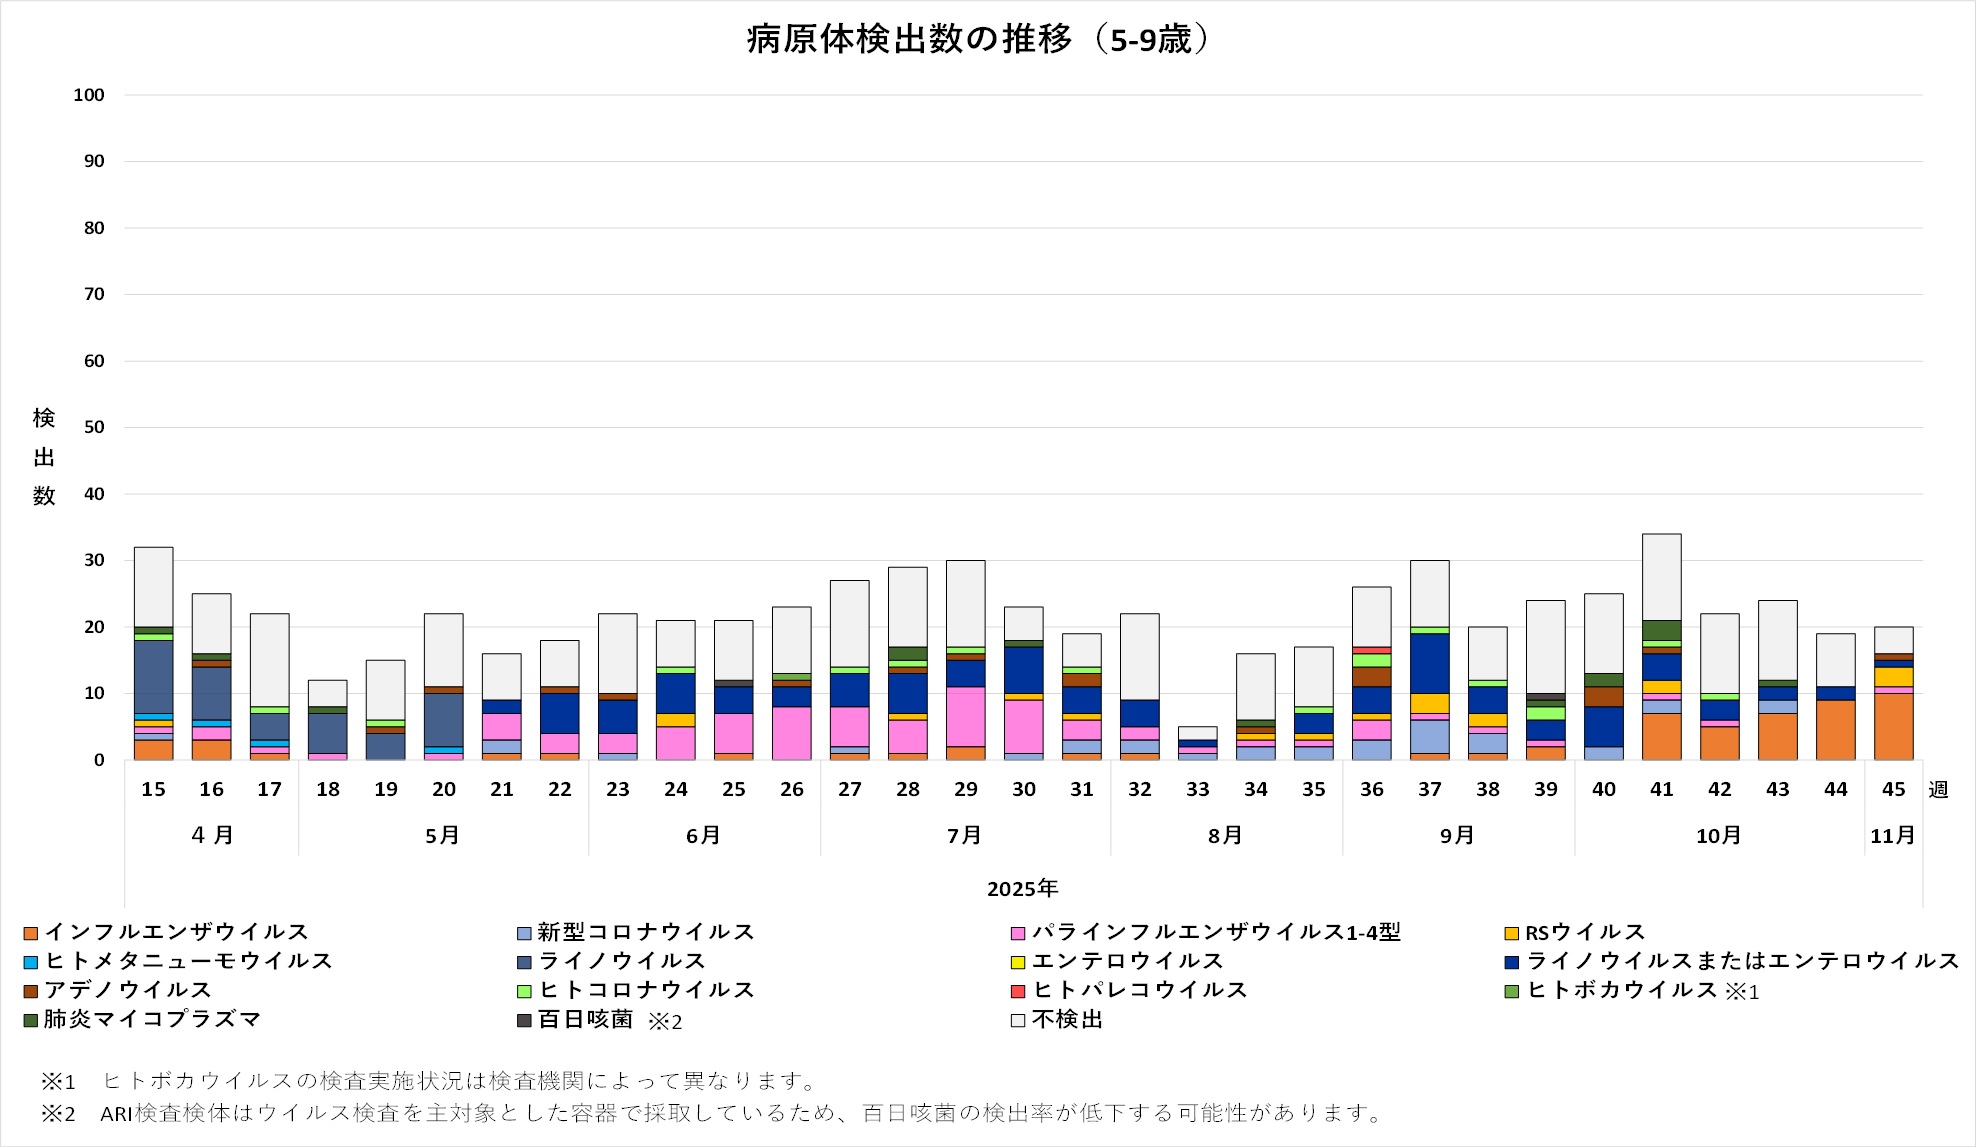Click the red ヒトパレコウイルス legend swatch

(x=1018, y=991)
